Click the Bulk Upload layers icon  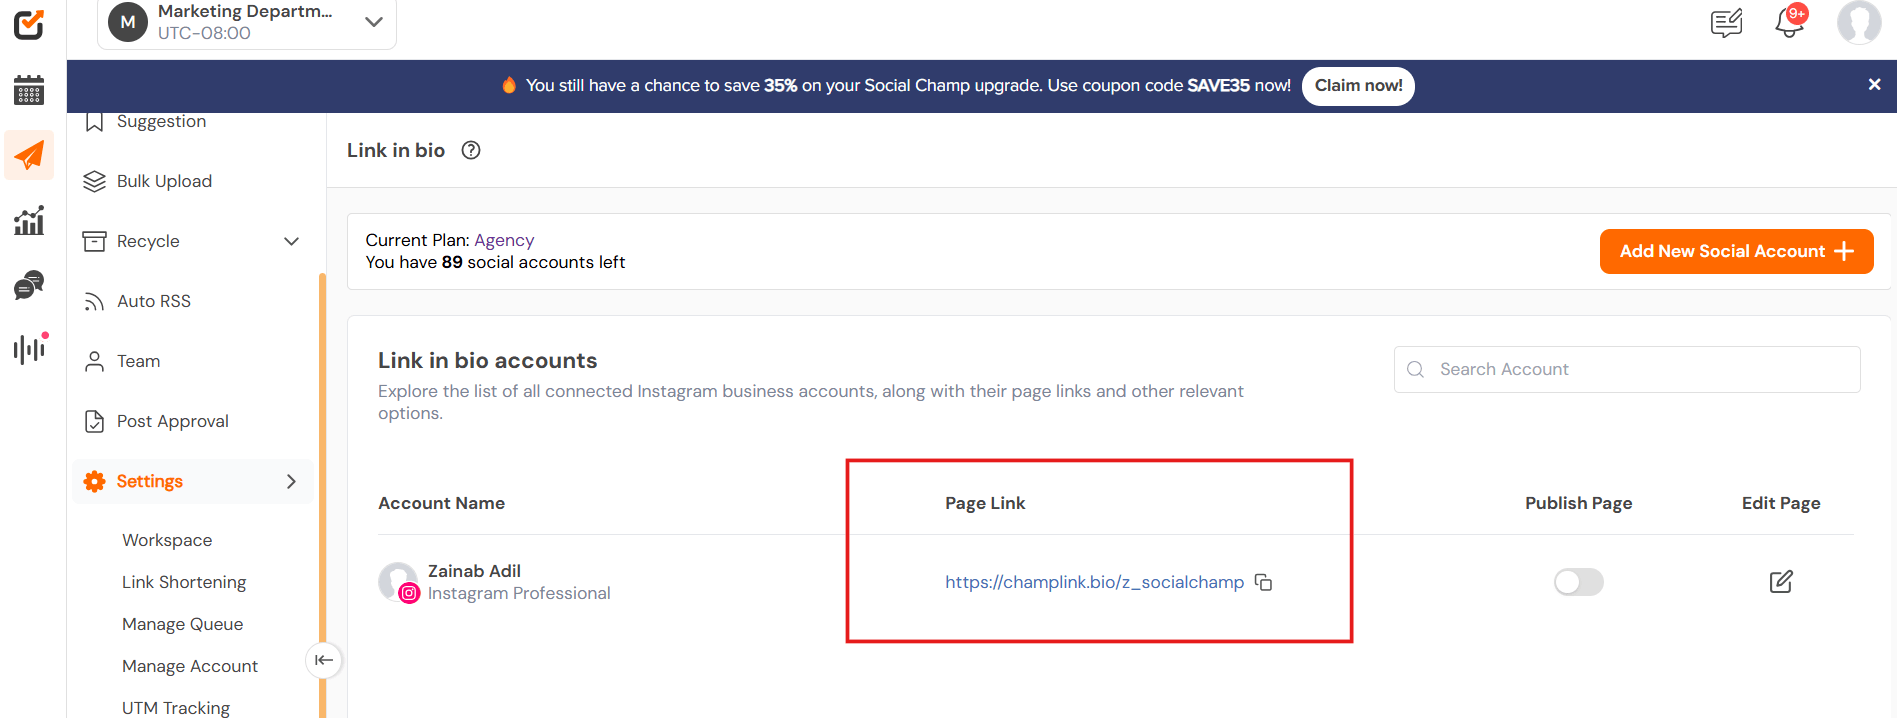point(95,181)
